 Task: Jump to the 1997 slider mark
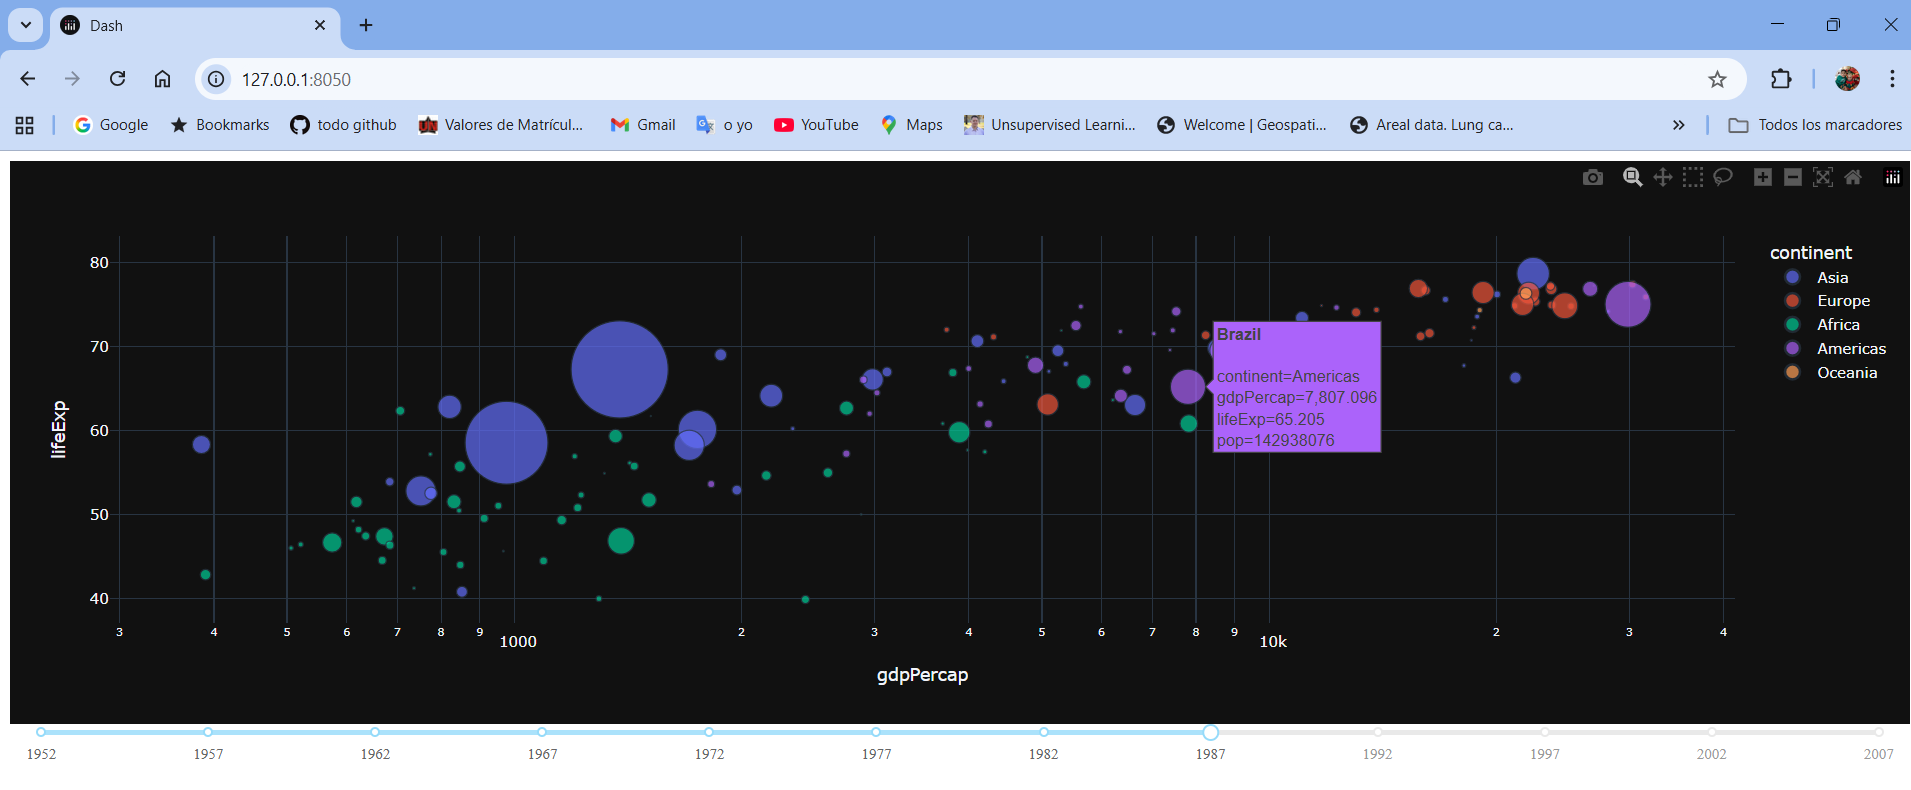[1544, 732]
